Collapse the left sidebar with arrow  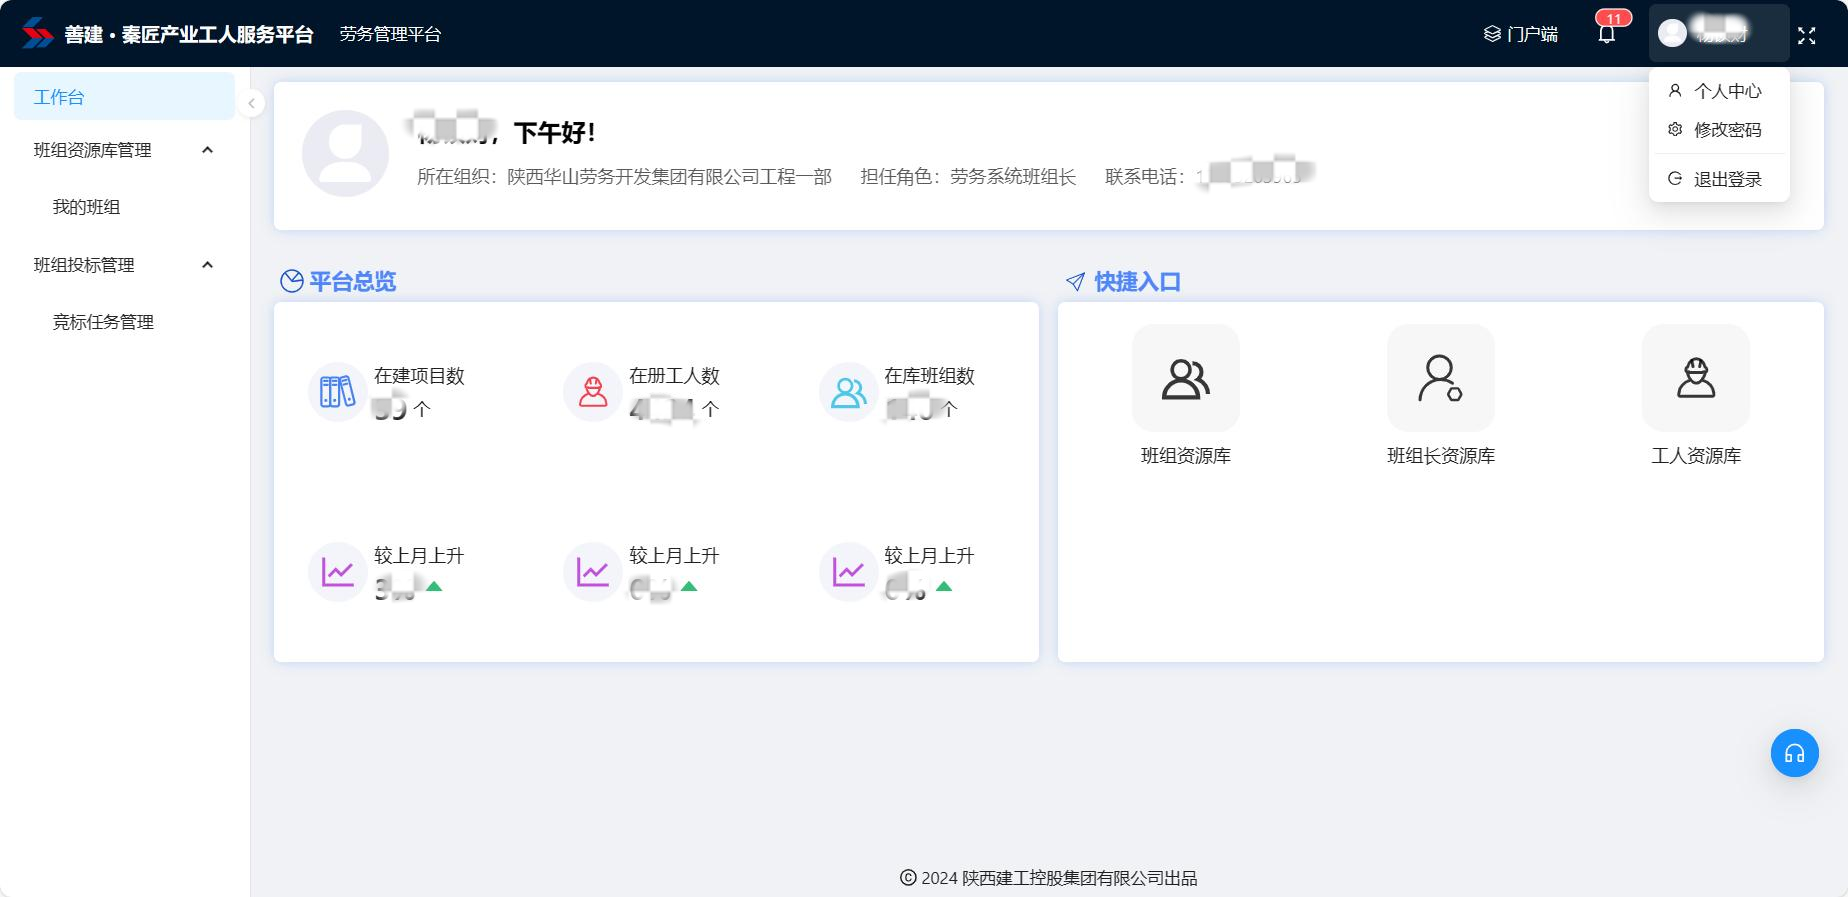[252, 103]
